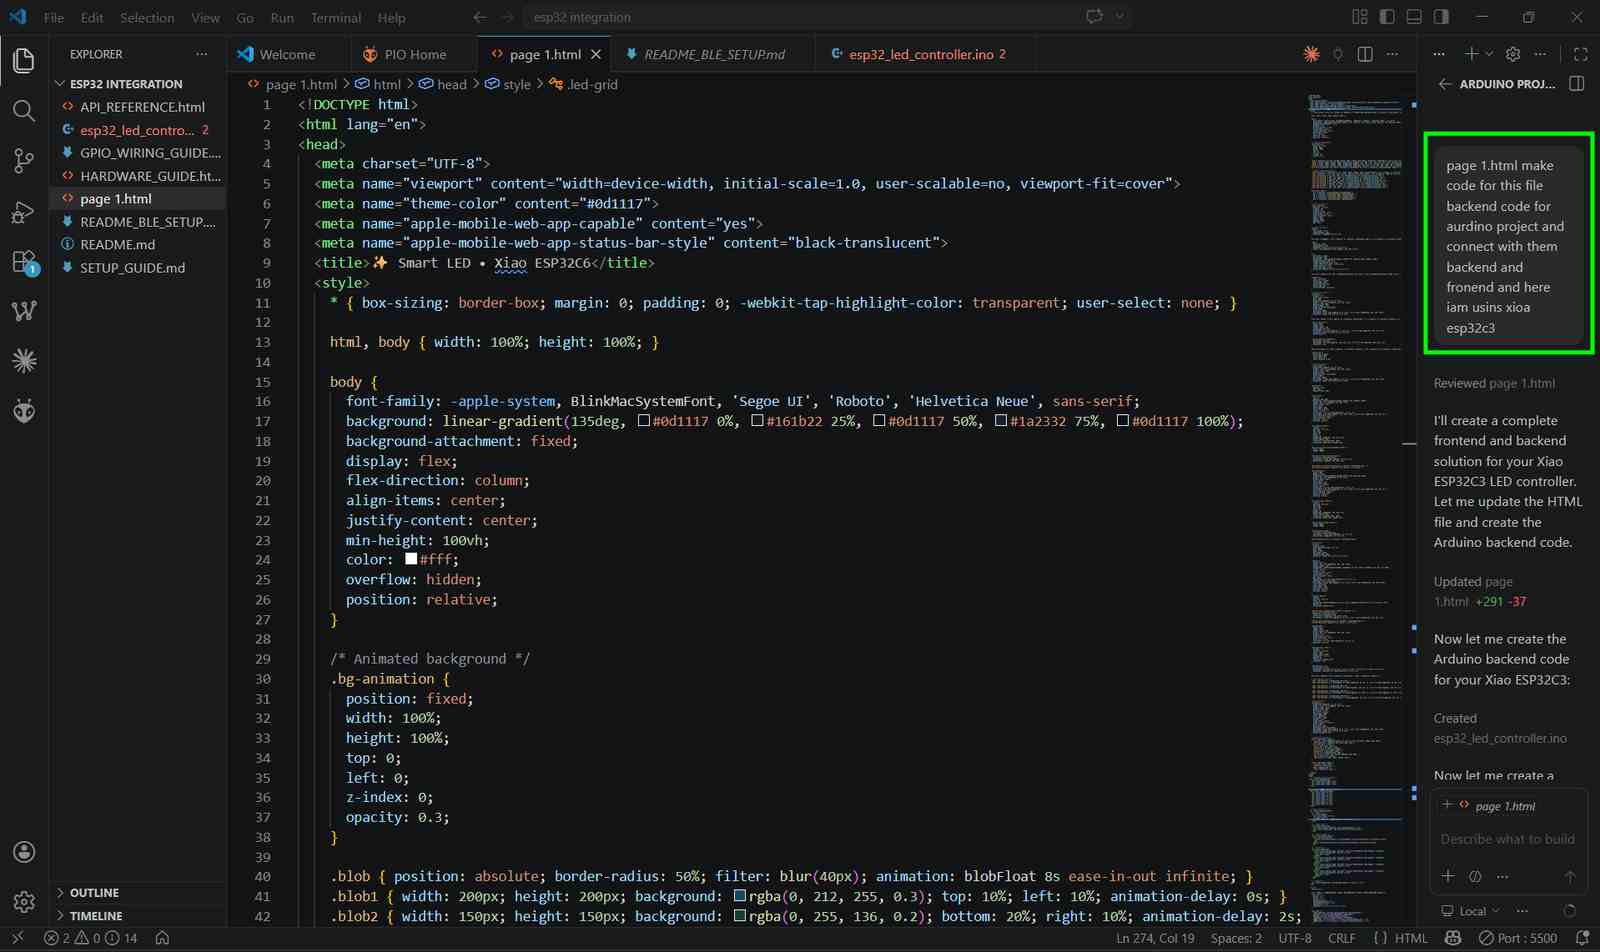Open the Accounts icon in activity bar
1600x952 pixels.
pos(24,852)
